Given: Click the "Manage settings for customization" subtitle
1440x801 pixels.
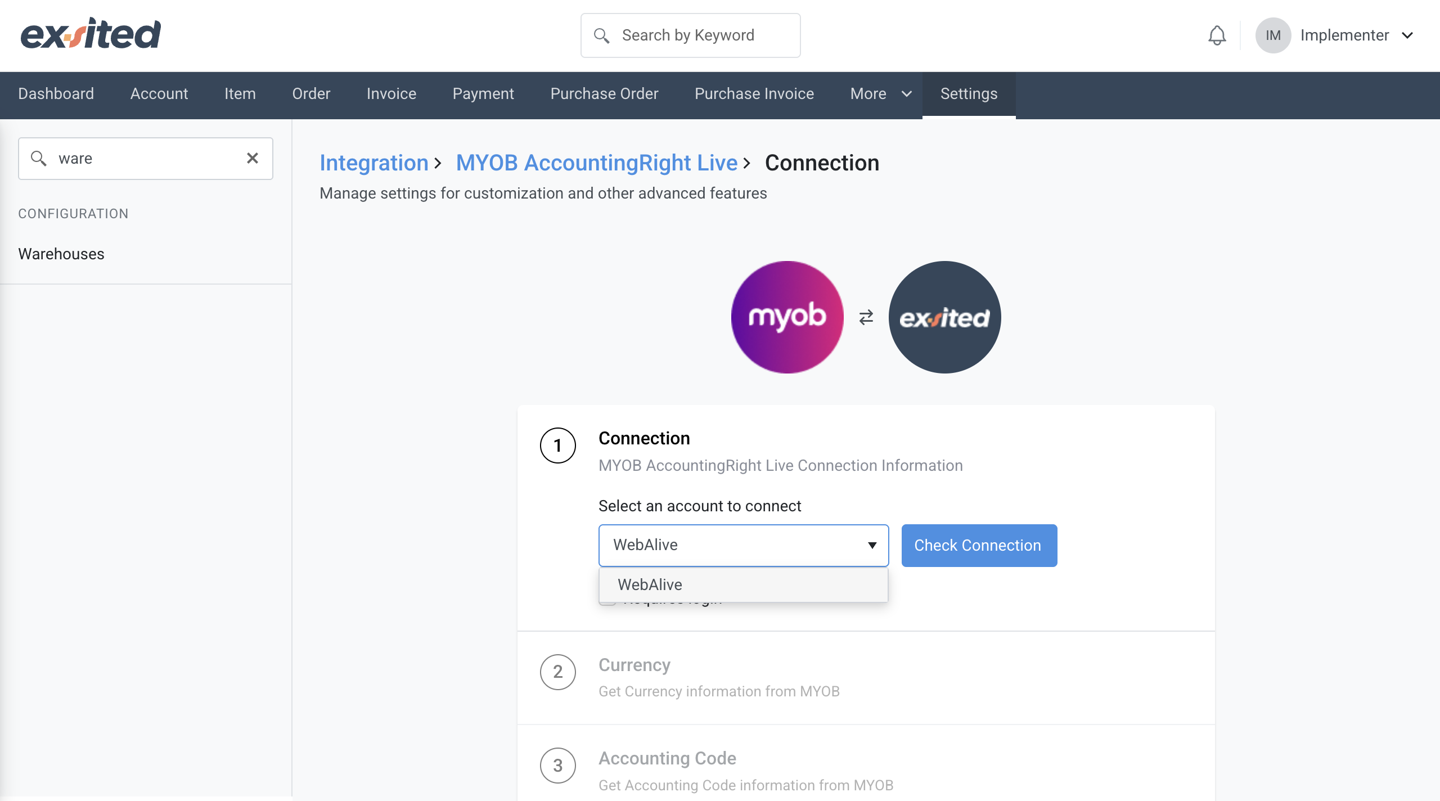Looking at the screenshot, I should (x=543, y=194).
